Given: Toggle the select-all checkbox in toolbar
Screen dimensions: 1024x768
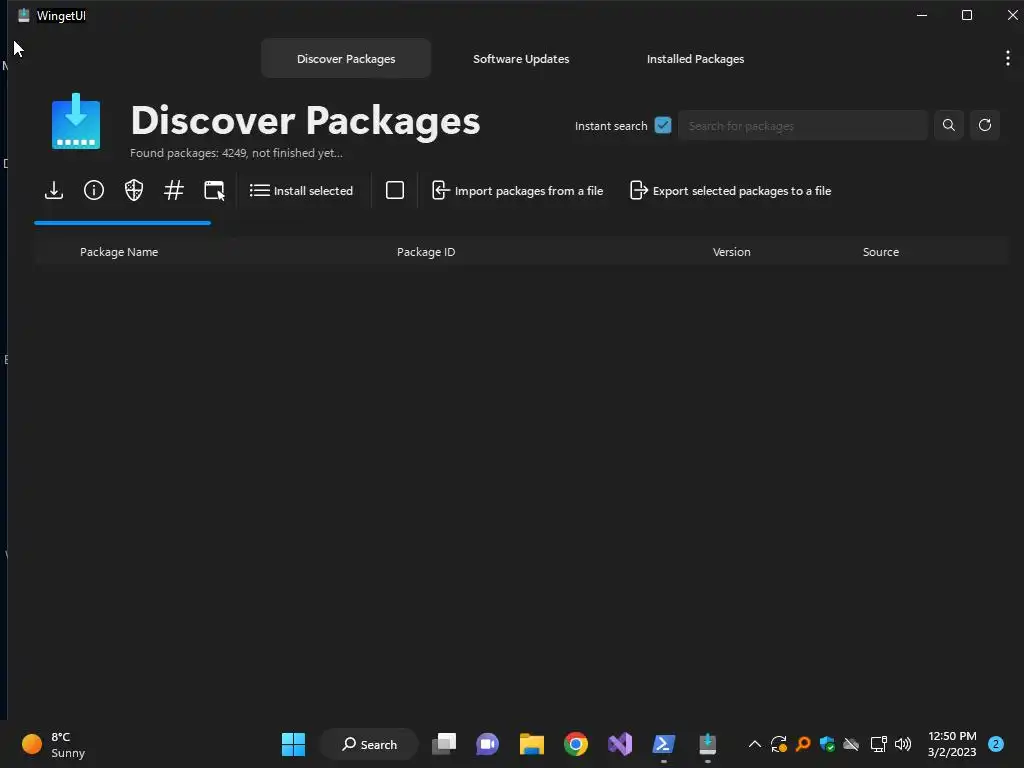Looking at the screenshot, I should (394, 190).
